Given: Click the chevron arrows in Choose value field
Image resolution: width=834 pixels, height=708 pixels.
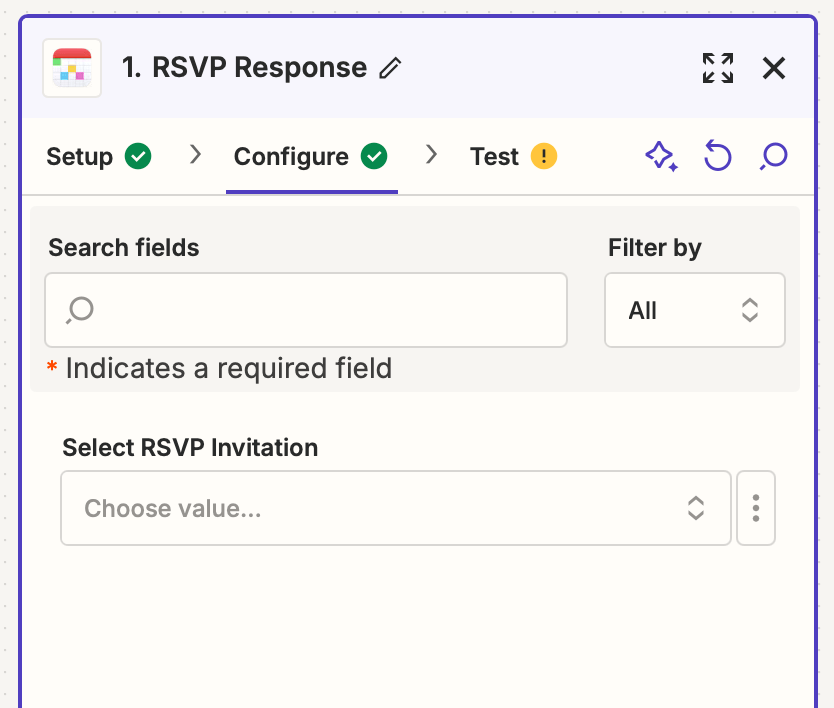Looking at the screenshot, I should [696, 508].
